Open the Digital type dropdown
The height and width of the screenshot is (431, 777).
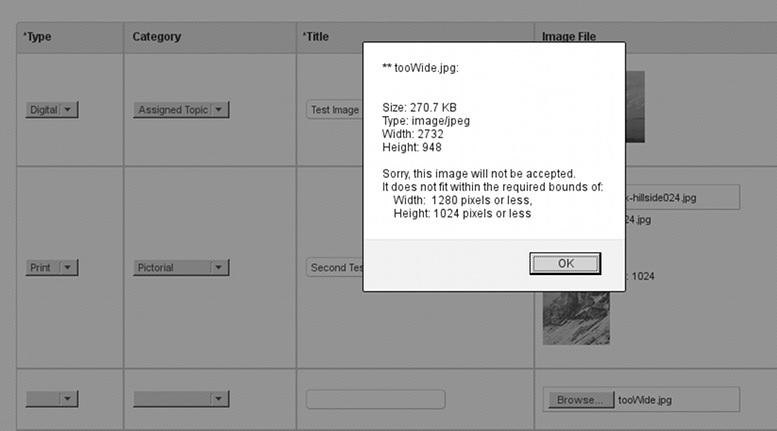tap(52, 109)
